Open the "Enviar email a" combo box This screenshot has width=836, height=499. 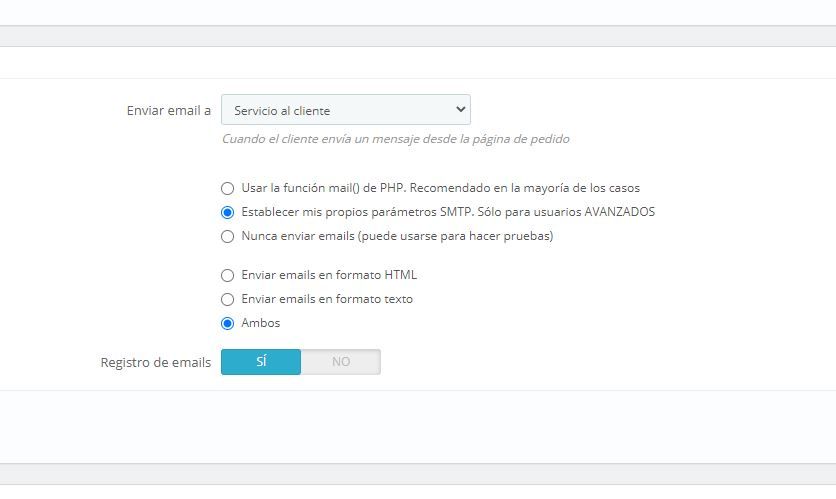point(345,110)
